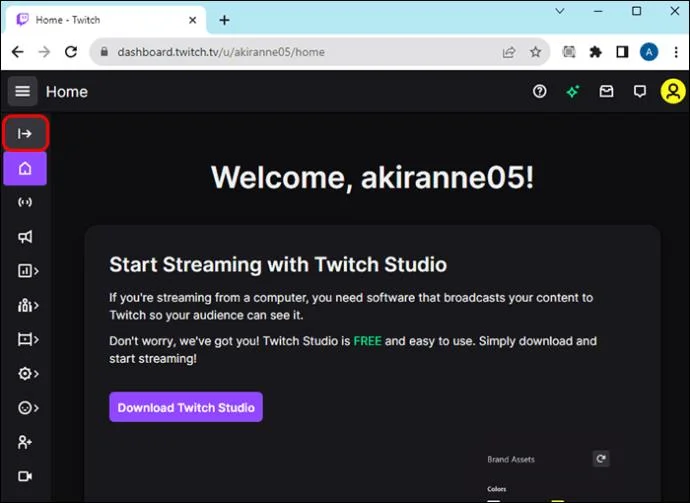The width and height of the screenshot is (690, 503).
Task: Open the Chrome profile A avatar
Action: [649, 52]
